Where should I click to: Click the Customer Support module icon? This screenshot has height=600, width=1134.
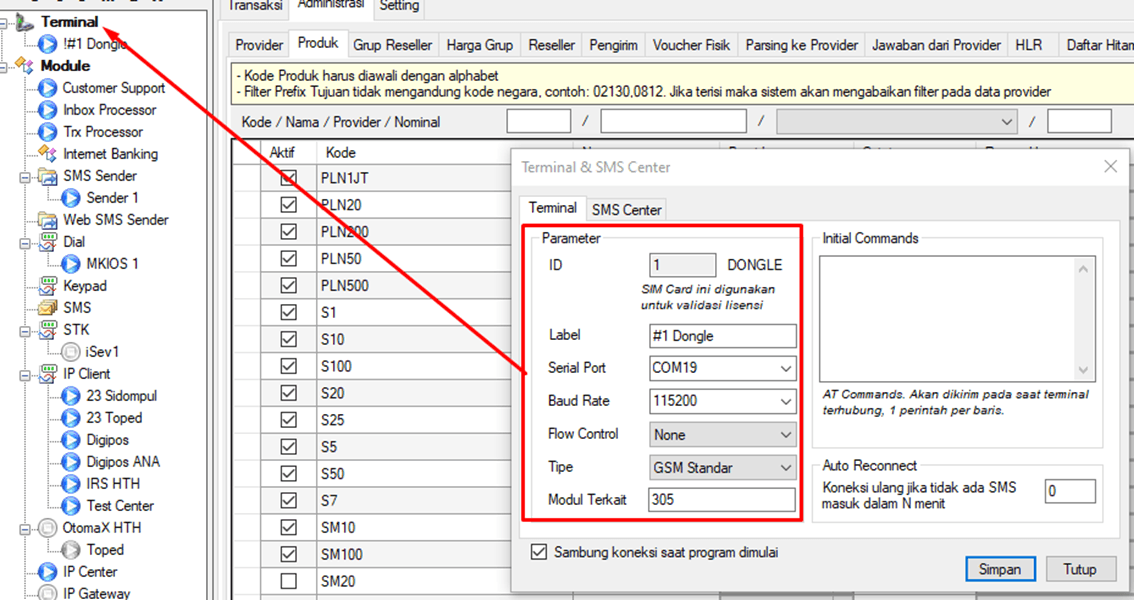coord(47,88)
